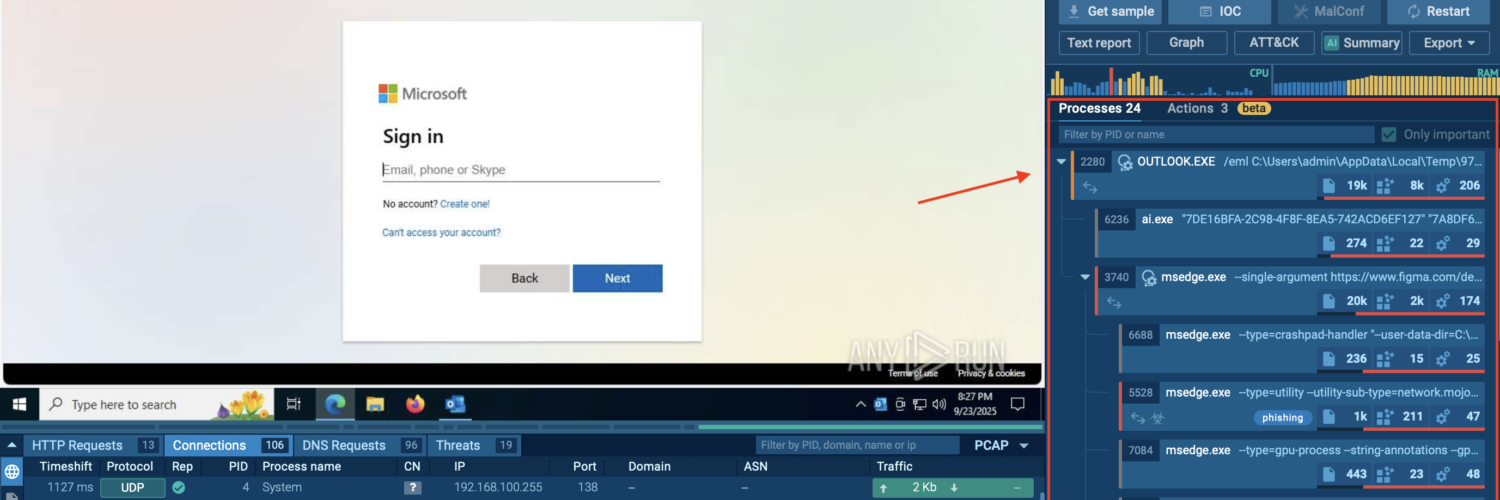Click the Next button on the sign-in form
This screenshot has width=1500, height=500.
click(618, 278)
